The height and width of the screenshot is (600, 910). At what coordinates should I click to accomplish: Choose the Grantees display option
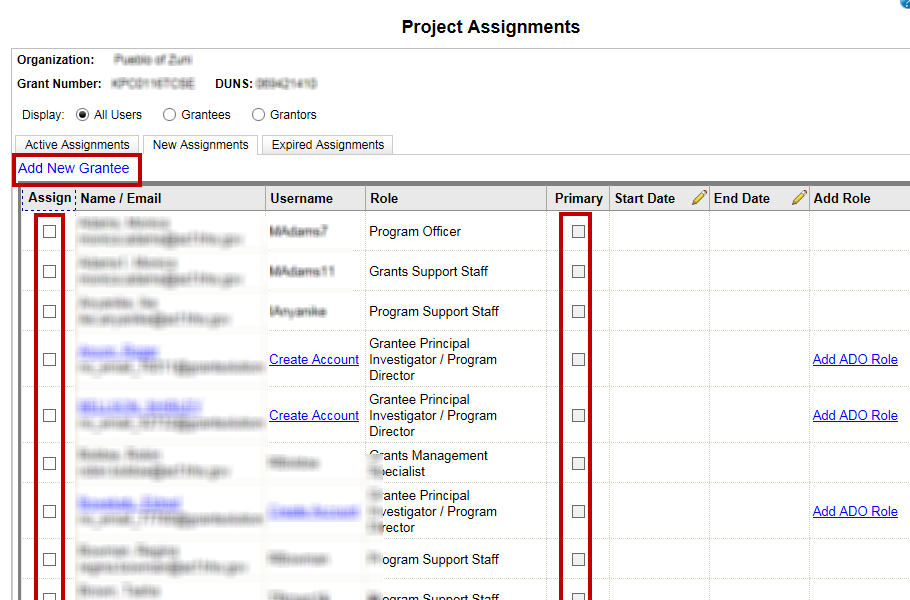click(169, 115)
